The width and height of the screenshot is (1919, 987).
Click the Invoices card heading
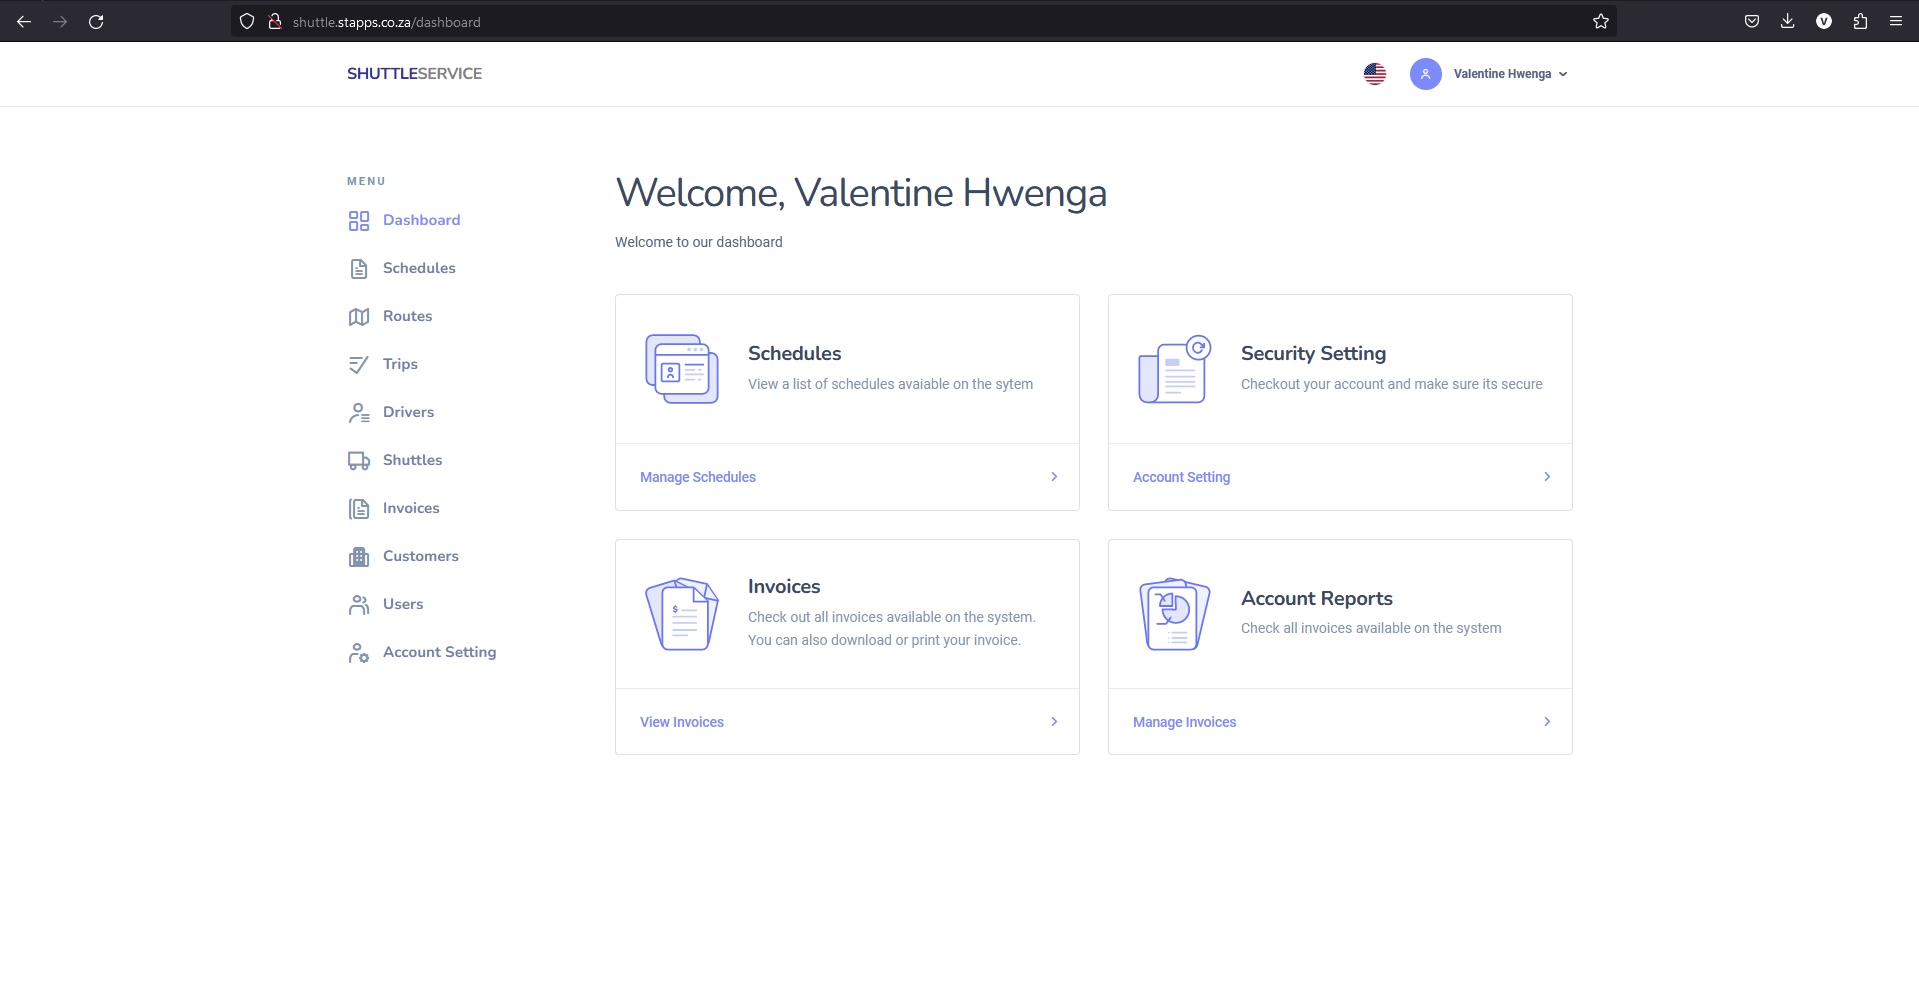(x=784, y=586)
